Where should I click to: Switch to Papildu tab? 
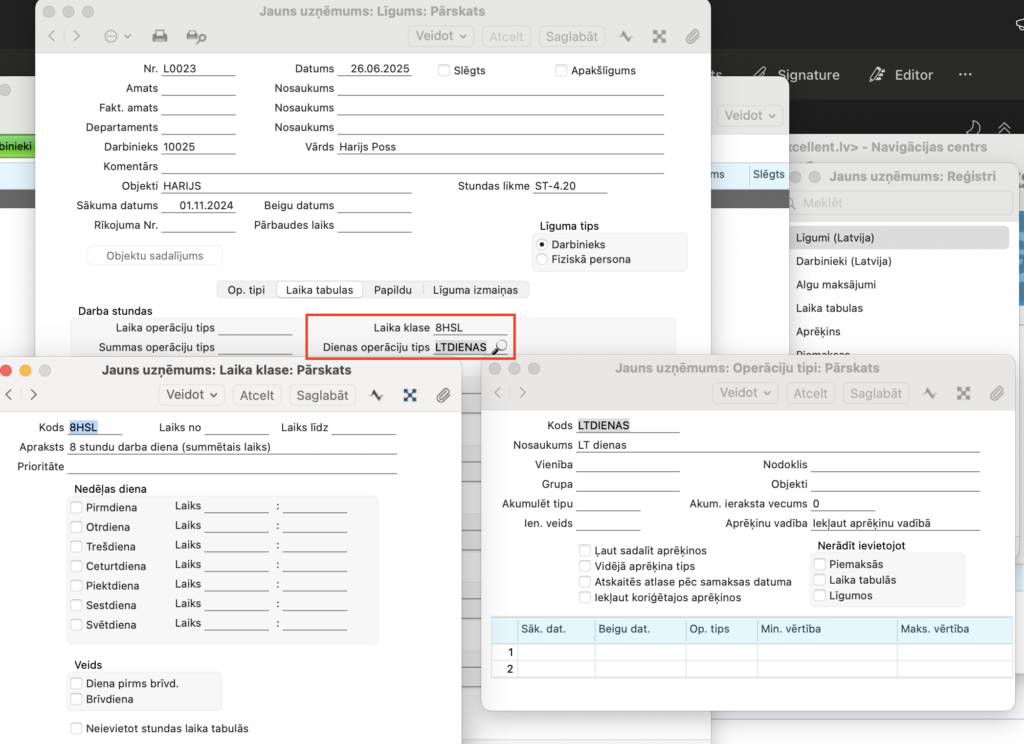point(392,290)
